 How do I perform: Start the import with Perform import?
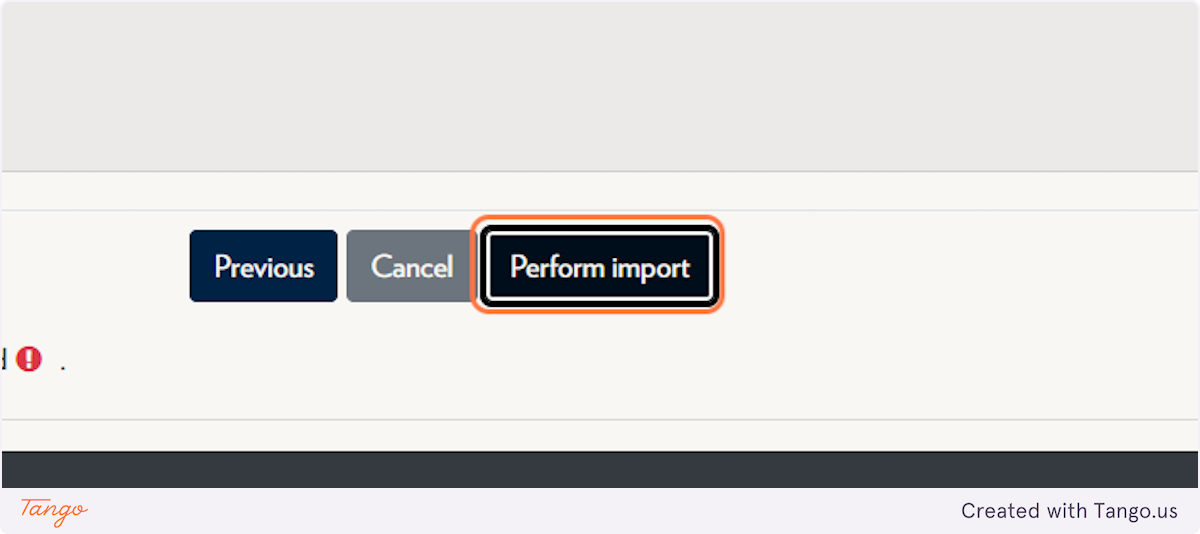pyautogui.click(x=598, y=267)
